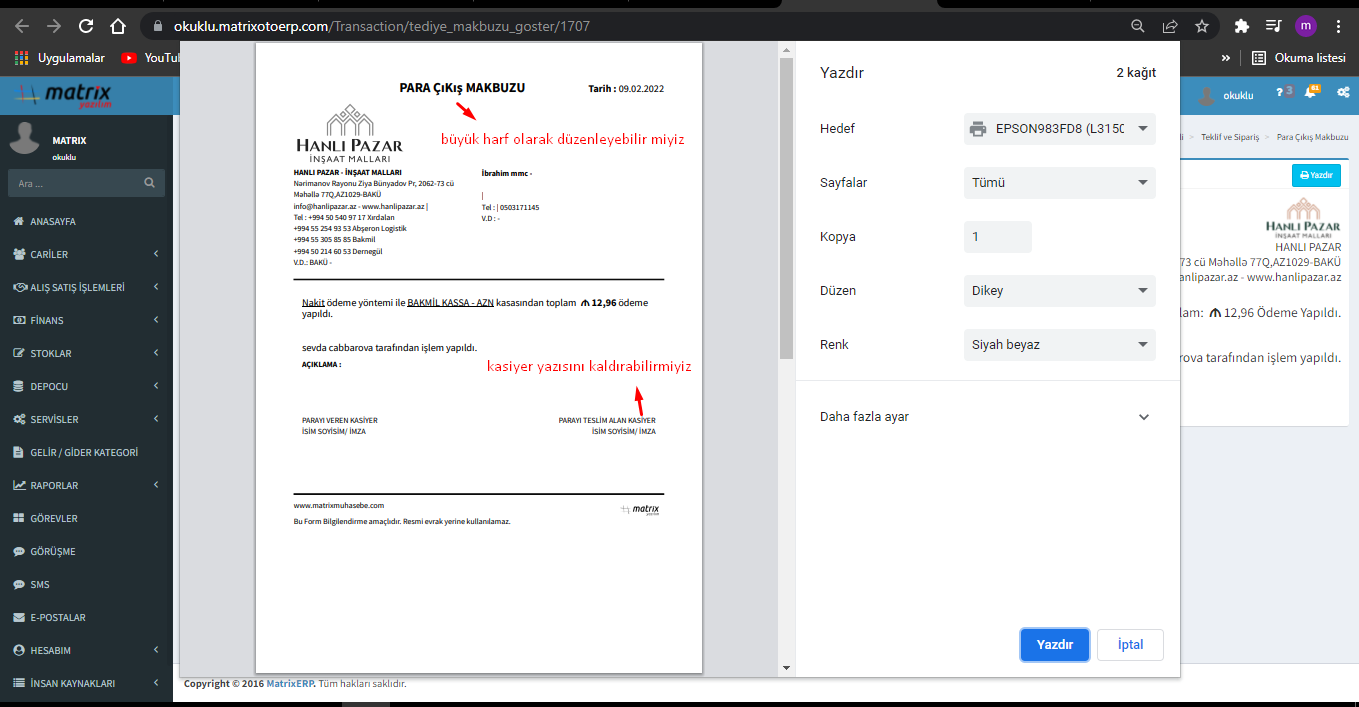This screenshot has height=707, width=1359.
Task: Click the share page icon
Action: click(x=1169, y=26)
